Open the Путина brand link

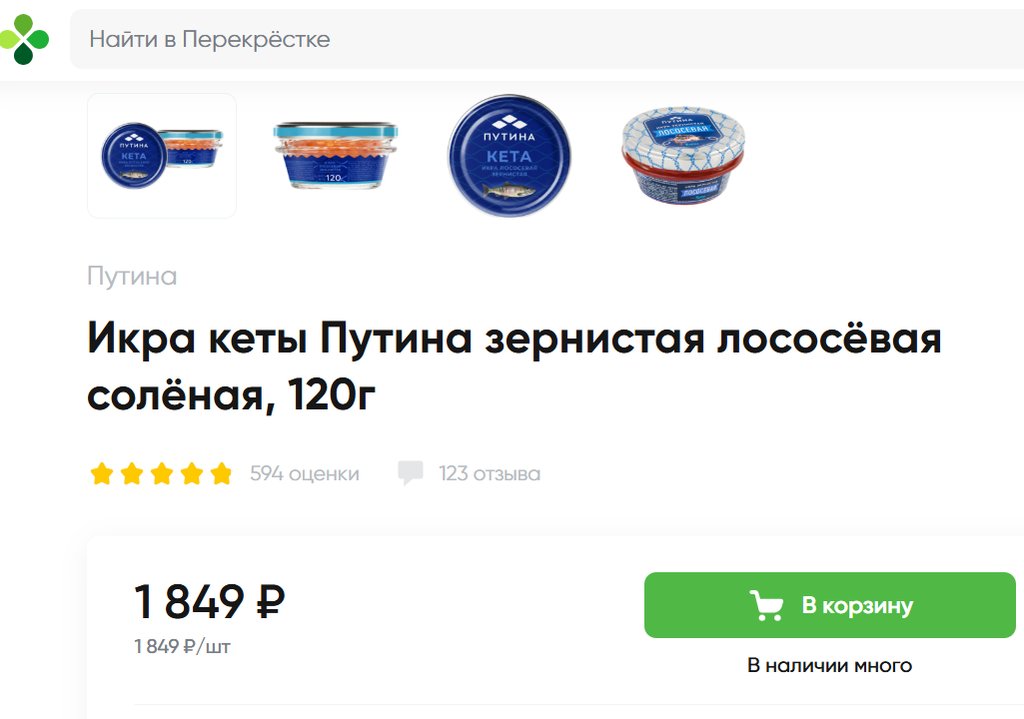click(132, 276)
